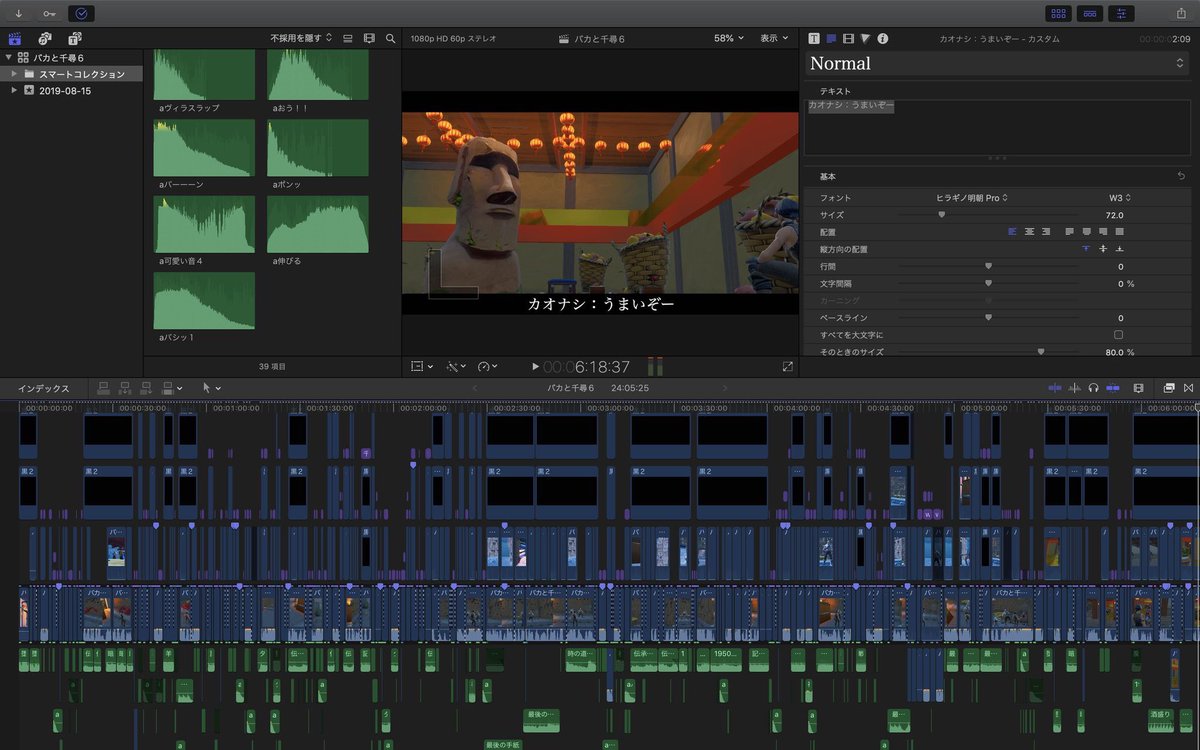Adjust the 文字間隔 tracking slider
1200x750 pixels.
[988, 283]
